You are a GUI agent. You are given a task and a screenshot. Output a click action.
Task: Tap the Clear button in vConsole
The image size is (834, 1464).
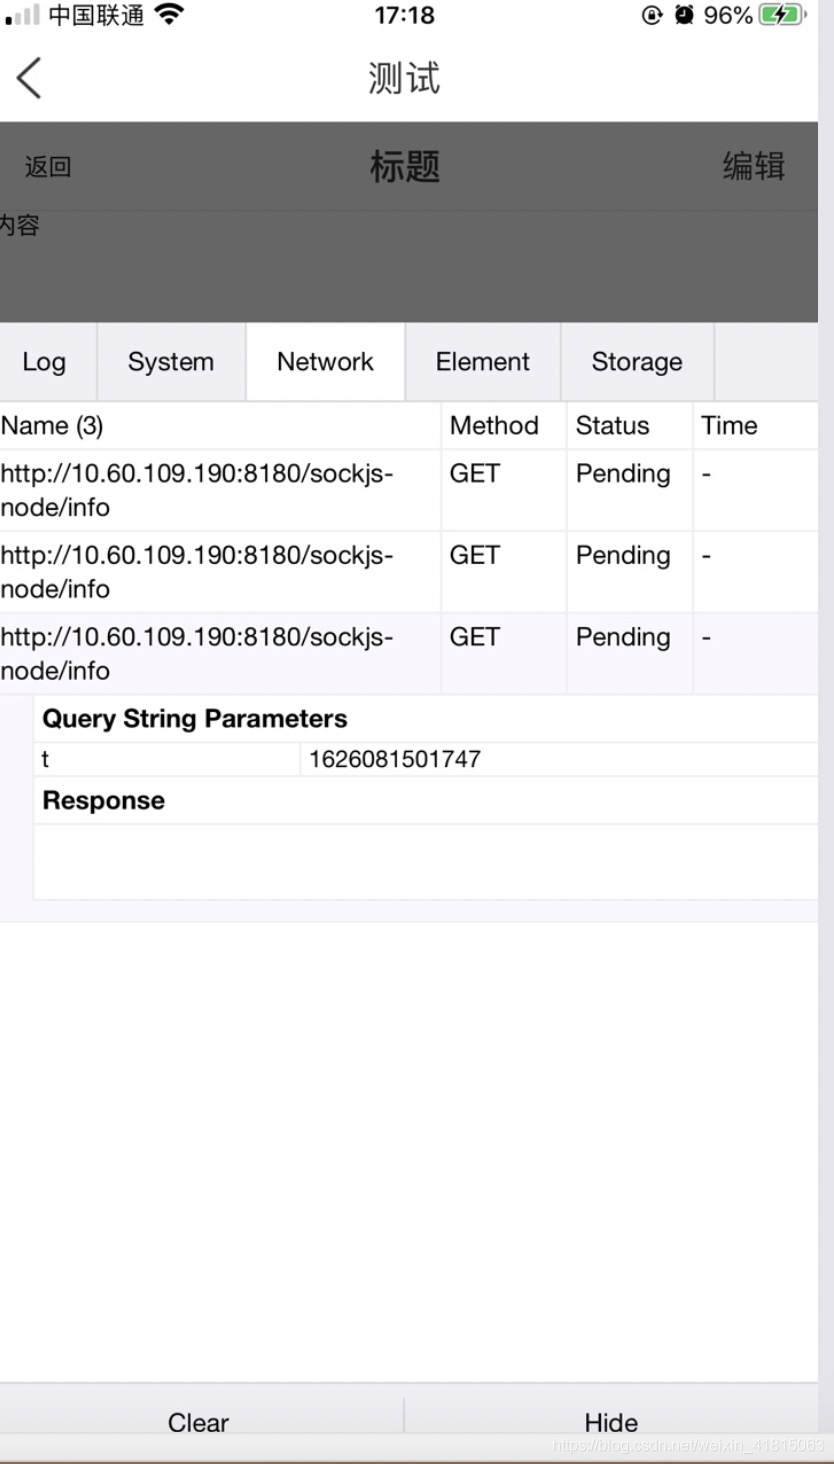point(198,1422)
